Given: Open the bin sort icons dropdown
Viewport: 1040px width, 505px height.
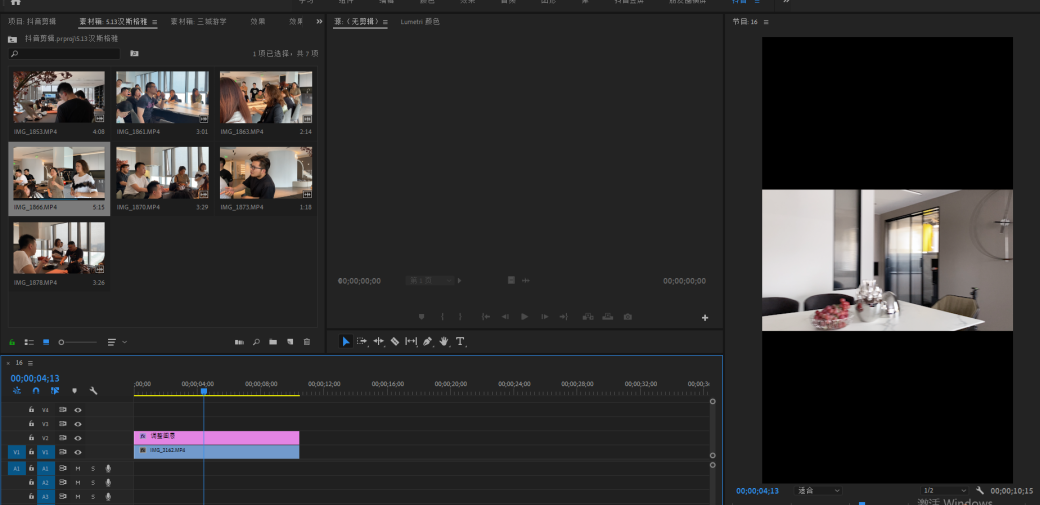Looking at the screenshot, I should (117, 342).
